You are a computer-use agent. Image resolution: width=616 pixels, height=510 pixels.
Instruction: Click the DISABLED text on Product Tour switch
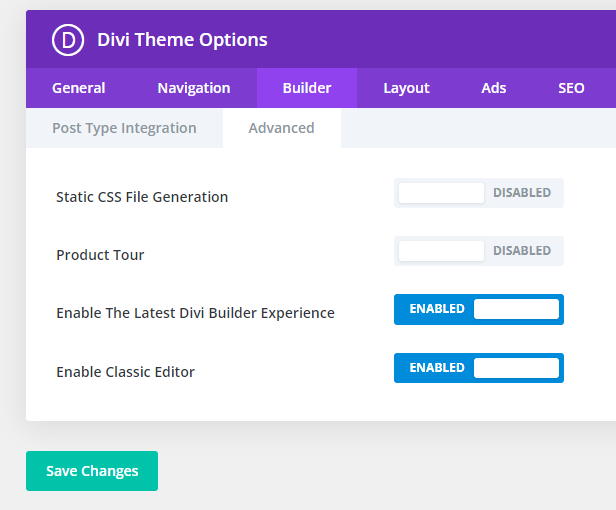tap(522, 251)
